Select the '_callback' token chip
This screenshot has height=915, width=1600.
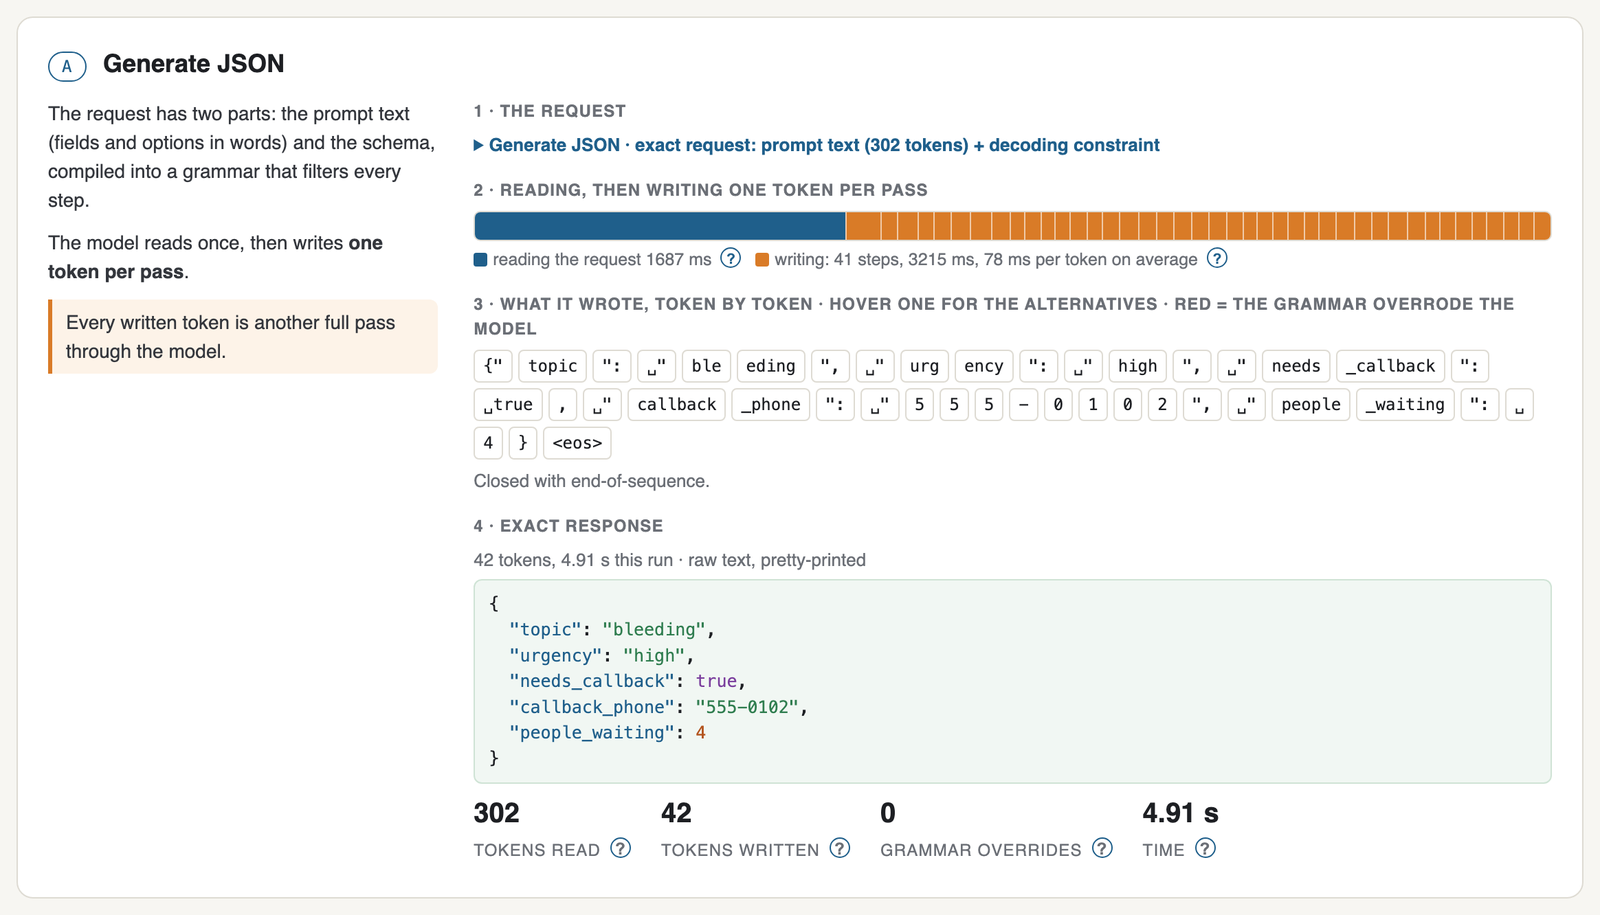point(1390,366)
